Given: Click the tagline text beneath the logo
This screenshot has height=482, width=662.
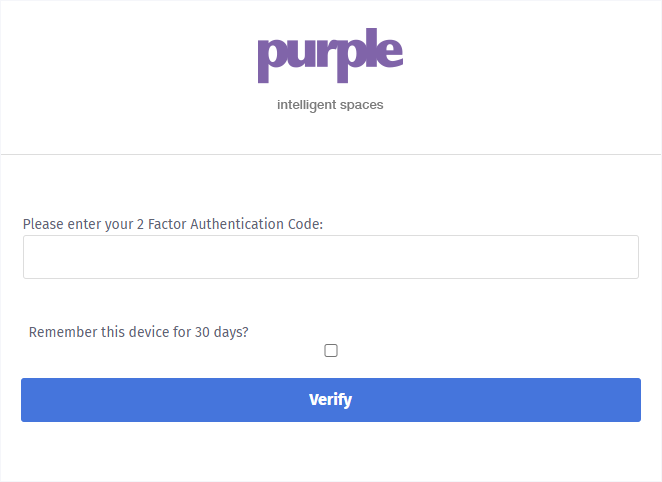Looking at the screenshot, I should click(330, 105).
